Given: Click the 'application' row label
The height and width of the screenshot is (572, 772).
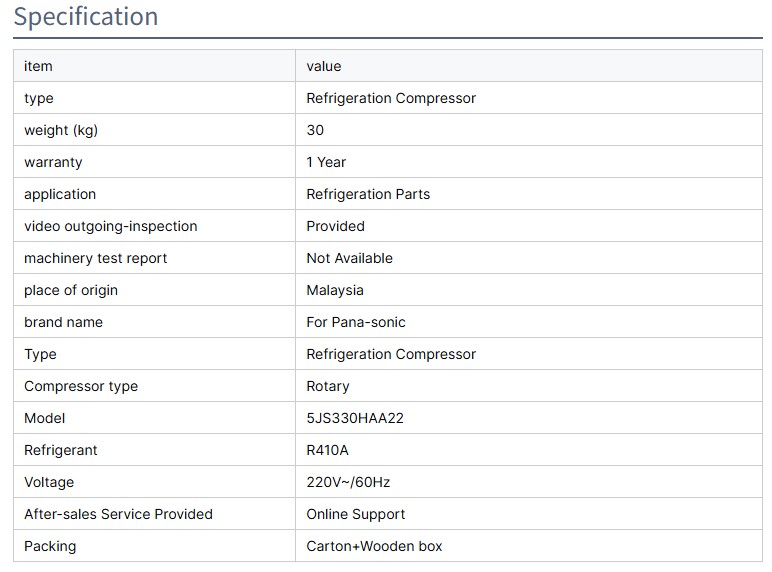Looking at the screenshot, I should pyautogui.click(x=60, y=194).
